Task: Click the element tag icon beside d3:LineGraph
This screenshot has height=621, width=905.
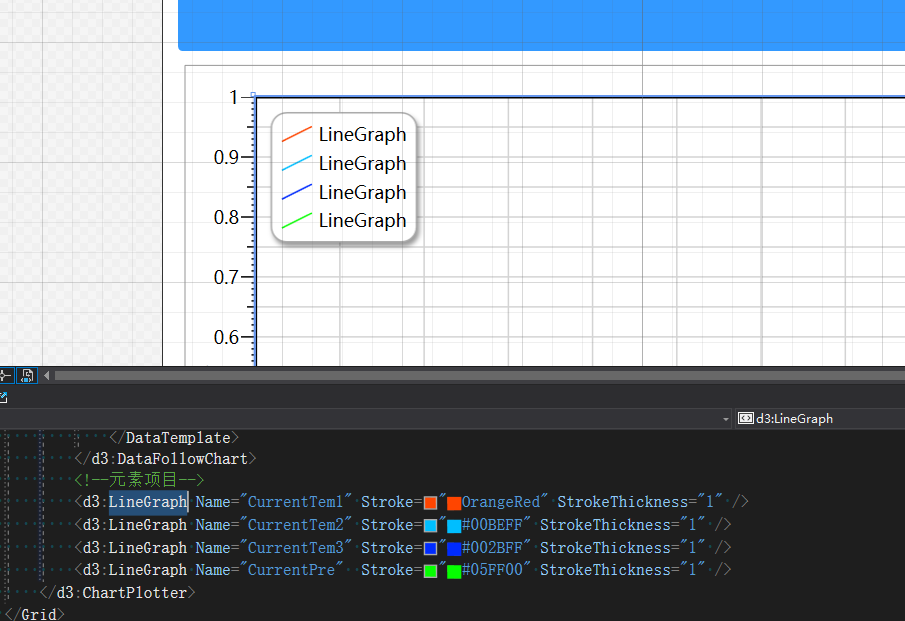Action: click(x=744, y=418)
